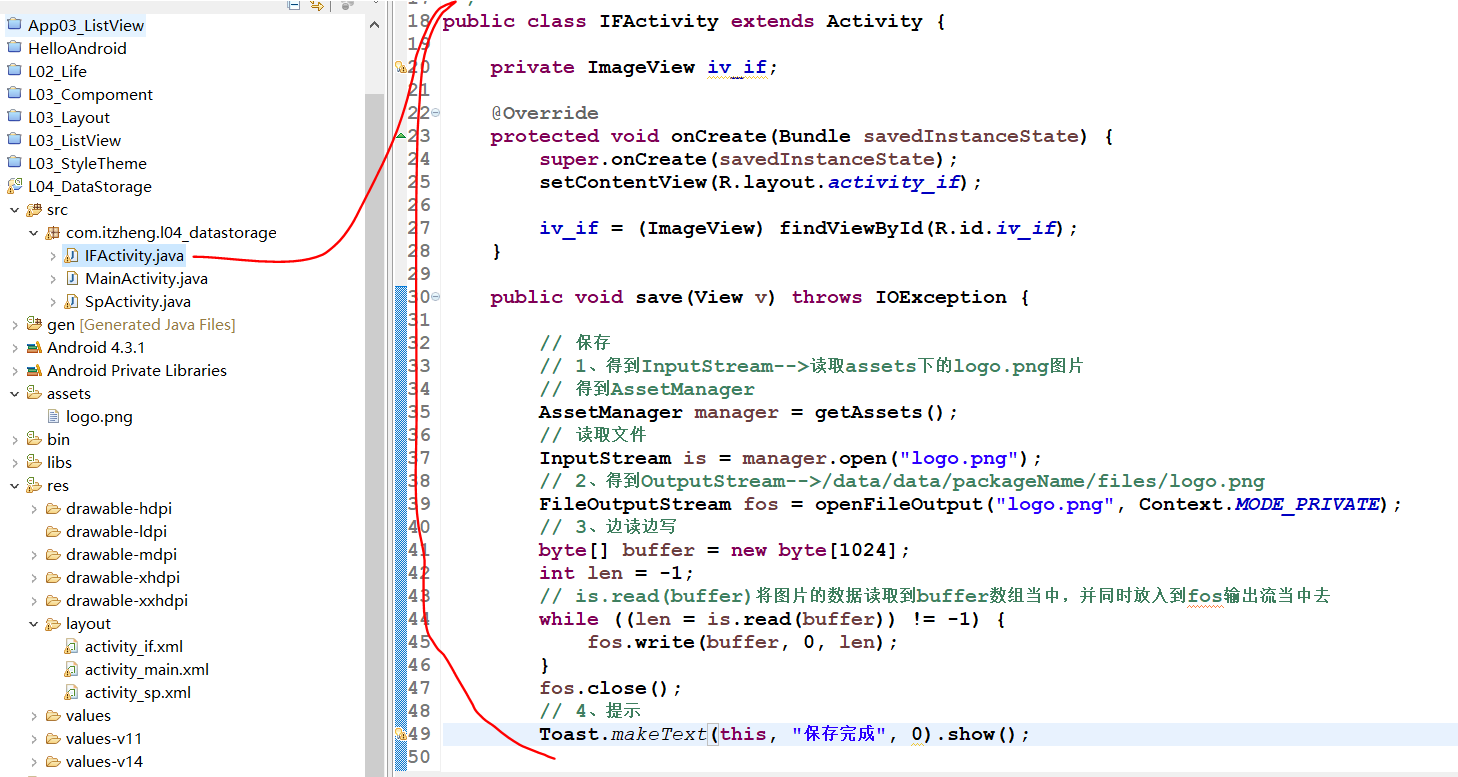Click the L03_Layout project folder icon

click(14, 117)
